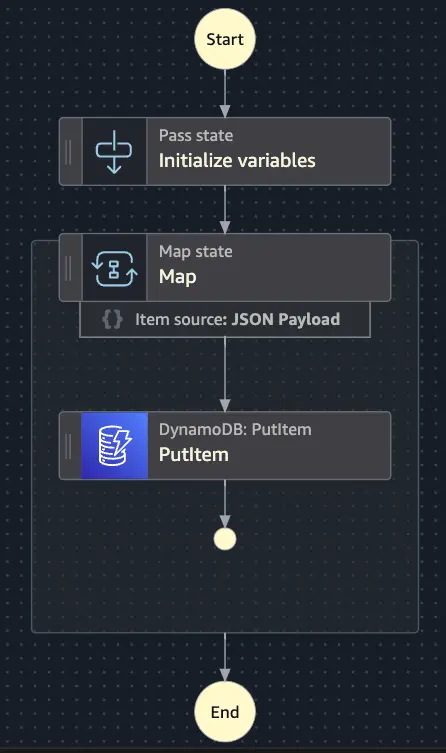Click the Map state loop icon

[x=114, y=267]
